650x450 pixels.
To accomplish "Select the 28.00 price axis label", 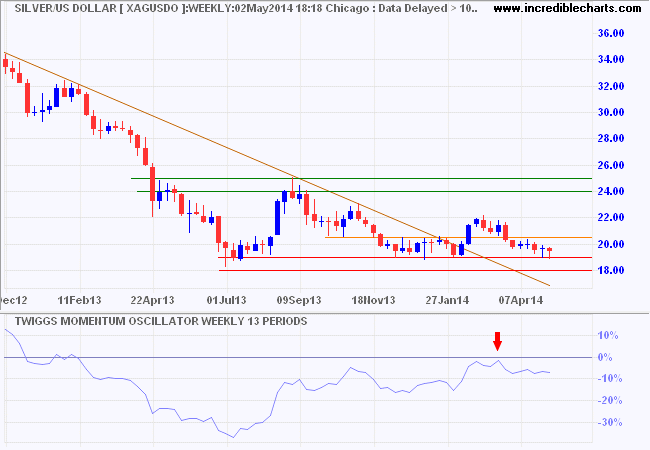I will (611, 138).
